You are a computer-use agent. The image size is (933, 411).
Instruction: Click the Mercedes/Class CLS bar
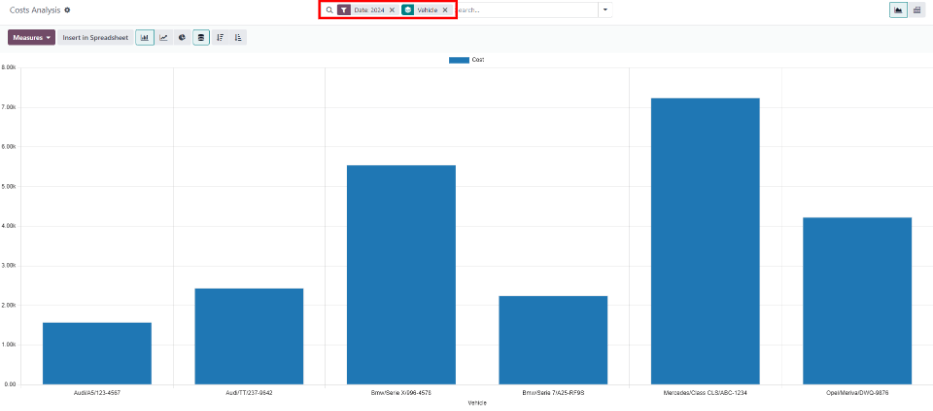(x=705, y=240)
